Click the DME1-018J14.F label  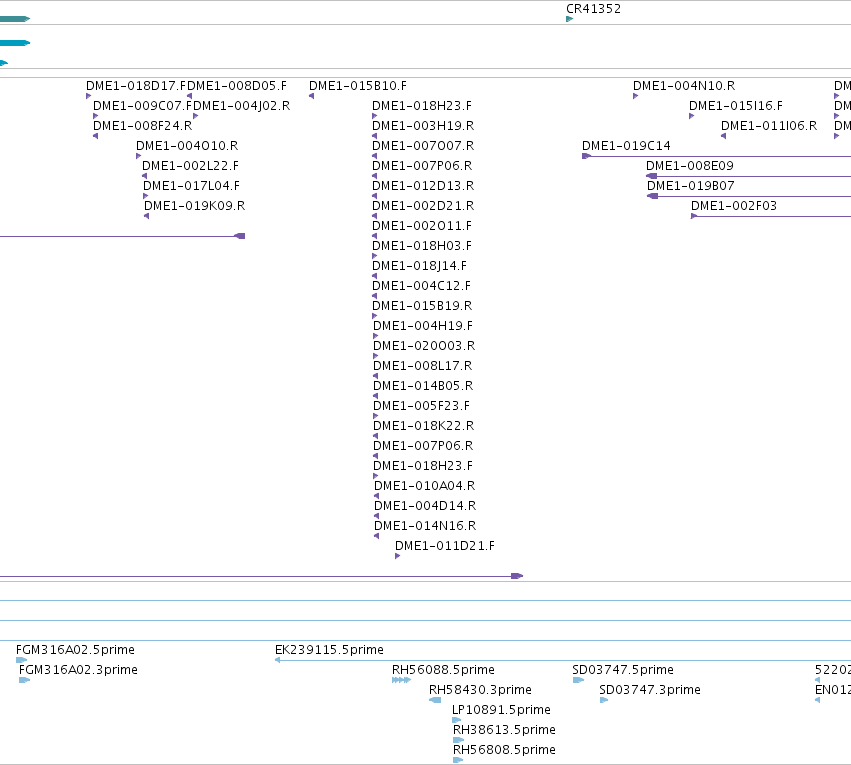click(419, 266)
